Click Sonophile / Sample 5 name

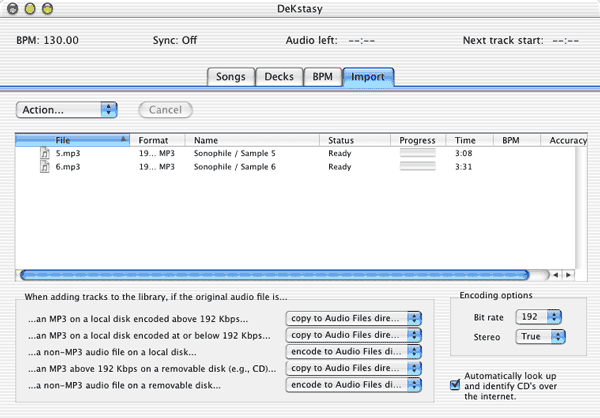point(235,153)
